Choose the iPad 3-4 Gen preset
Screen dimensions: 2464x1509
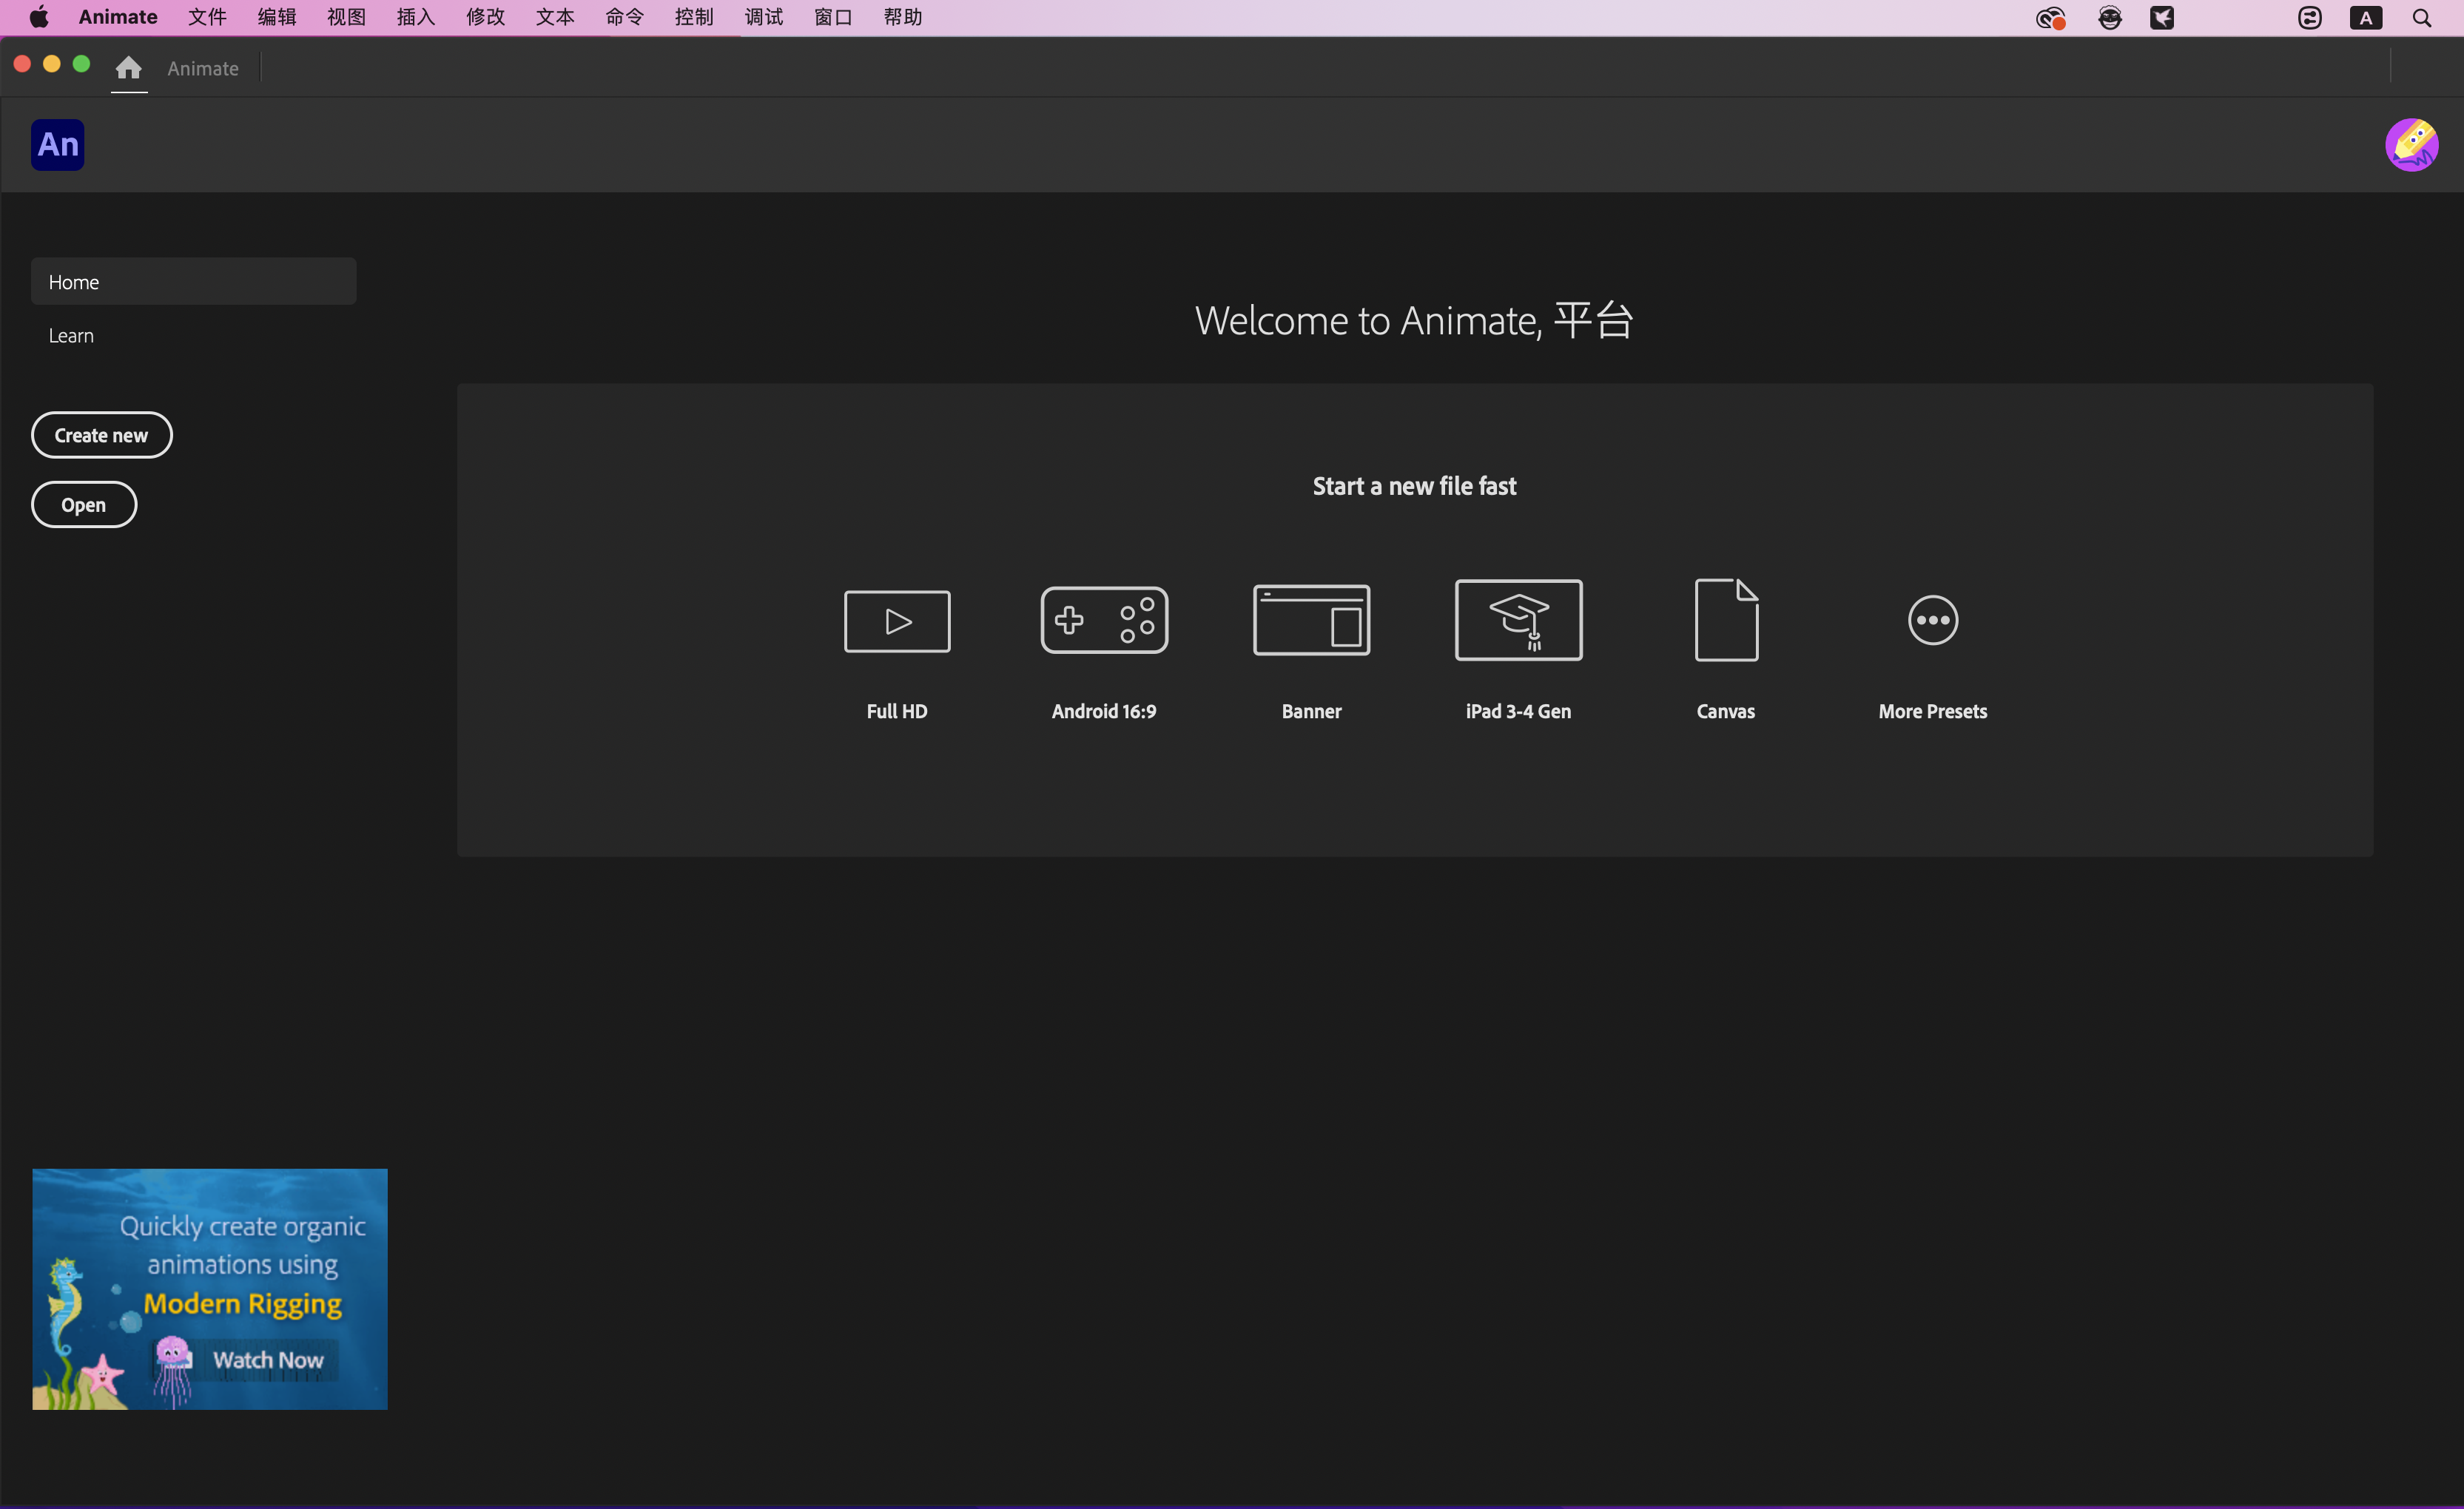click(1517, 650)
